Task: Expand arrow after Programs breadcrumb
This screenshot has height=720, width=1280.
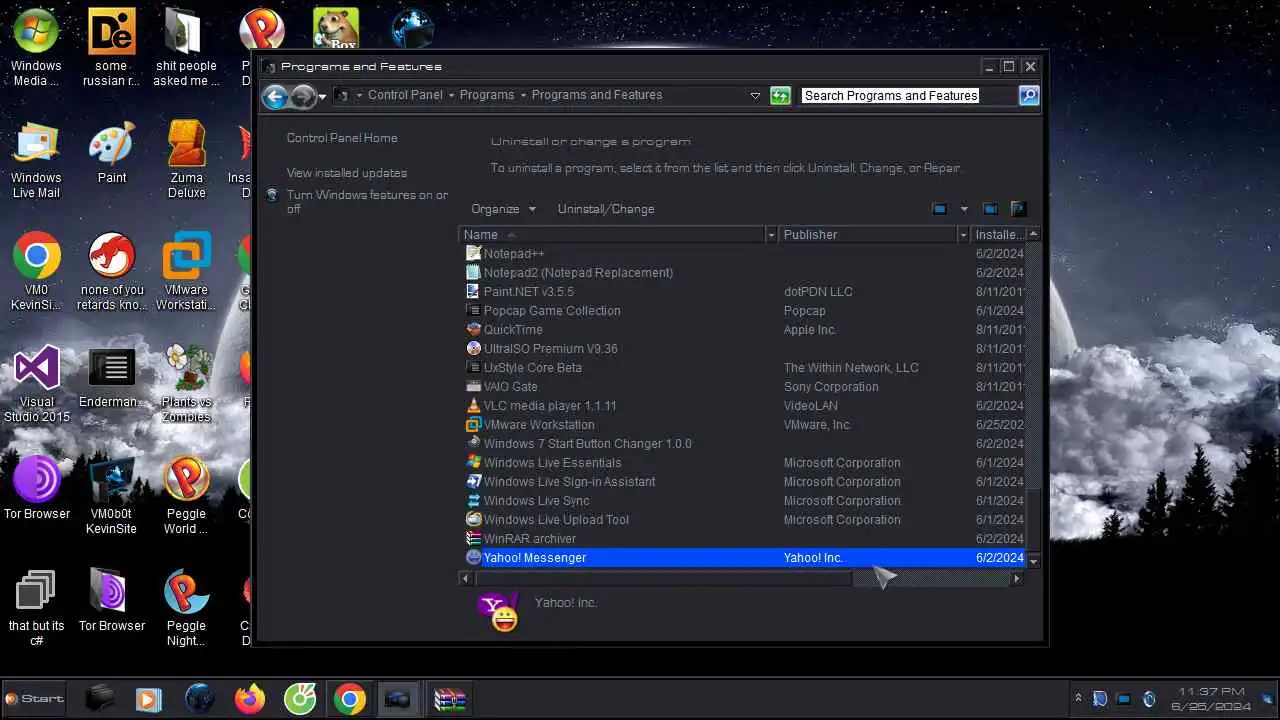Action: pos(523,96)
